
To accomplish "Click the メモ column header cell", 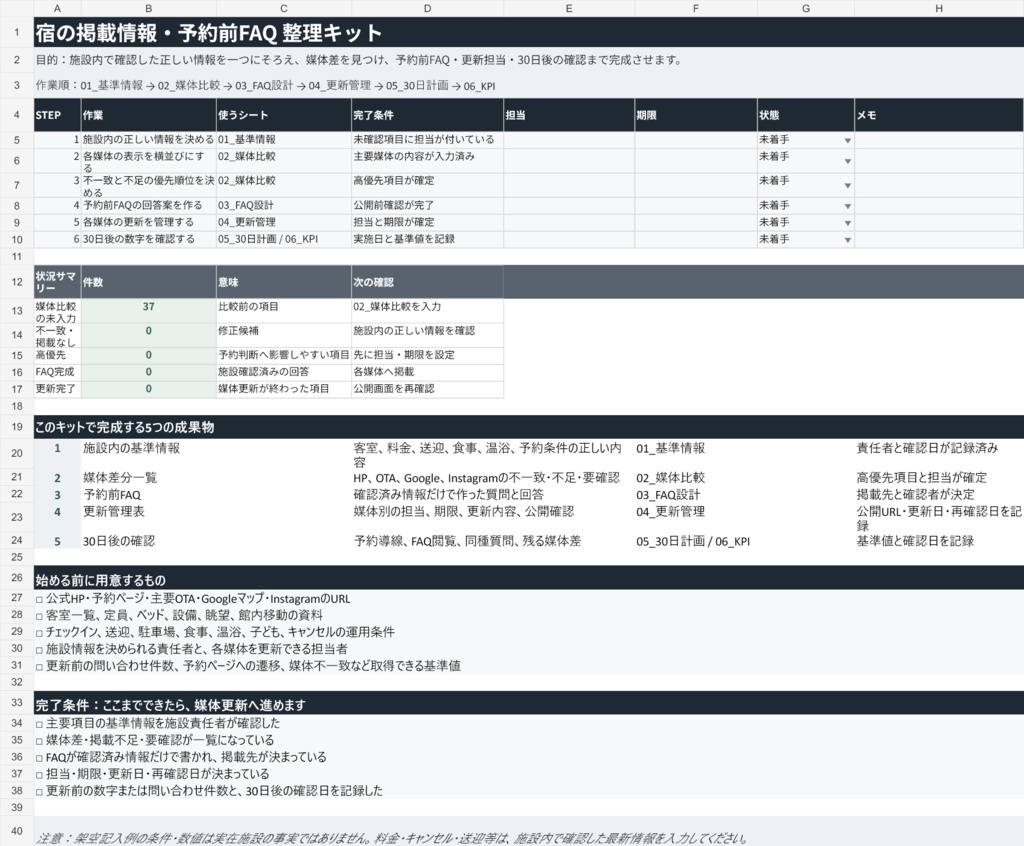I will pyautogui.click(x=938, y=115).
